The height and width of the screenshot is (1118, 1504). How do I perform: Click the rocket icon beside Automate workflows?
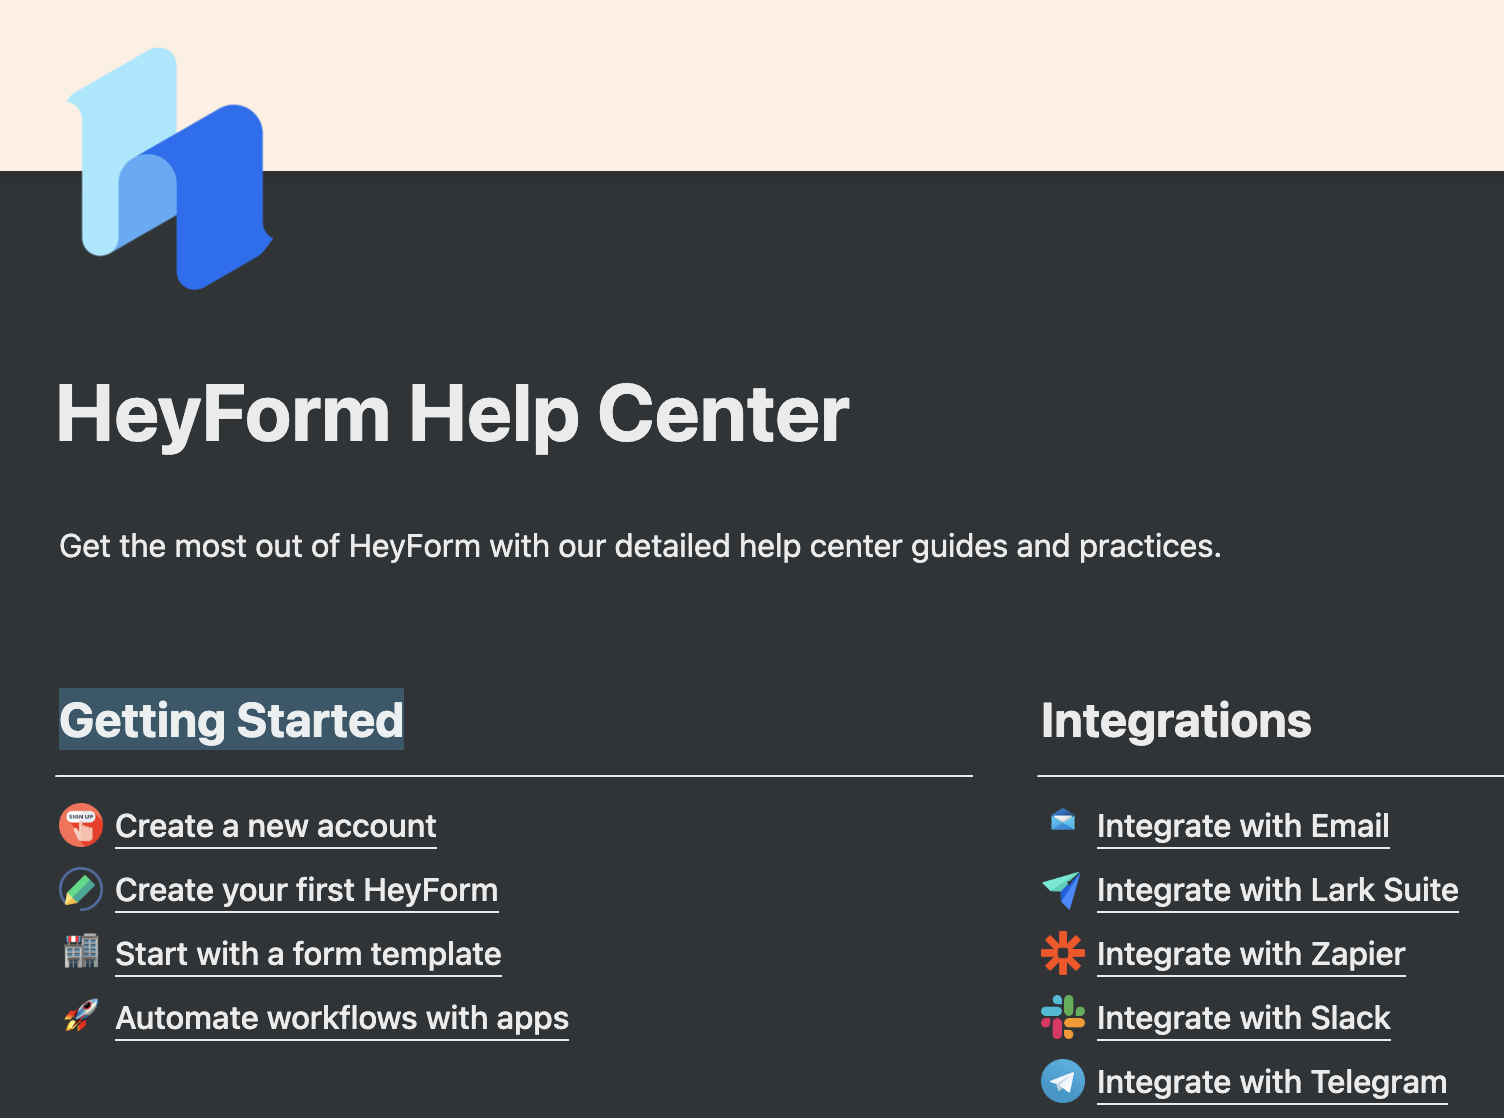coord(81,1015)
